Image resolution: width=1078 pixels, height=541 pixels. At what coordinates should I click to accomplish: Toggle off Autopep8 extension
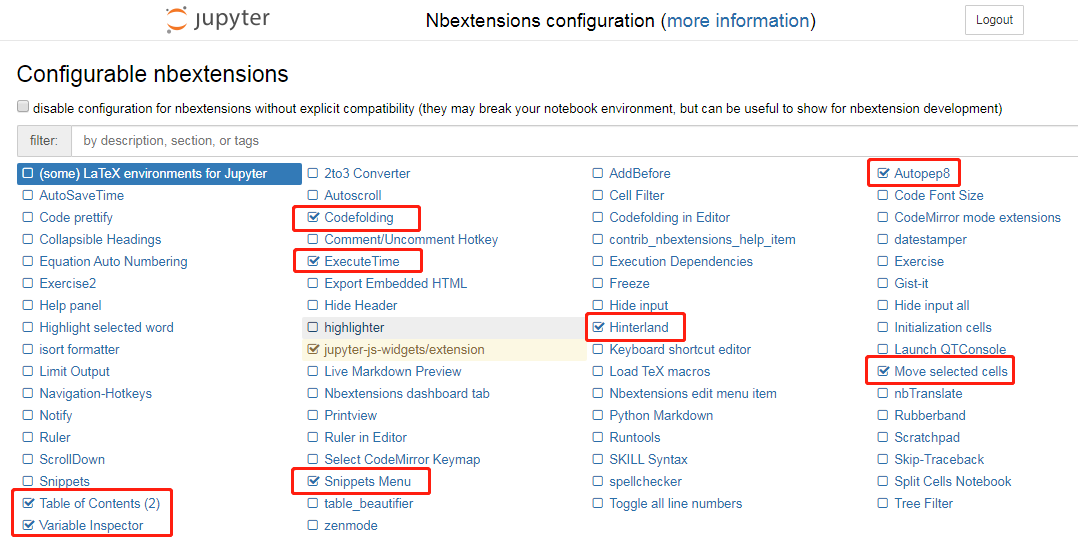pyautogui.click(x=884, y=173)
